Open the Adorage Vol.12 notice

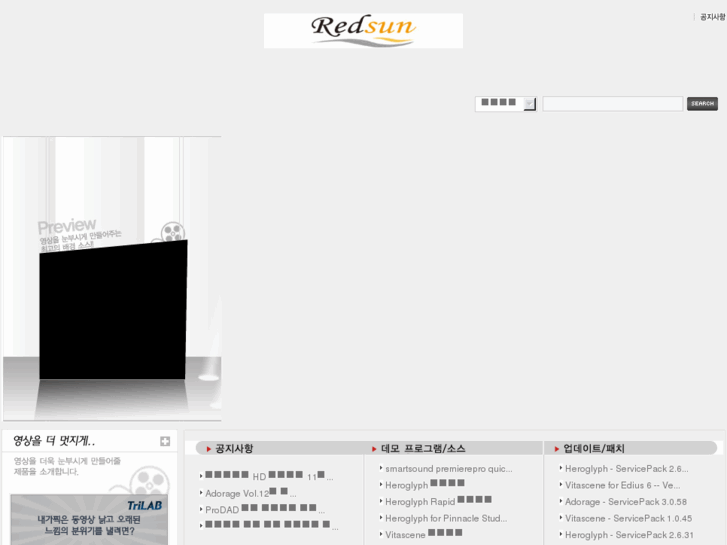coord(250,493)
